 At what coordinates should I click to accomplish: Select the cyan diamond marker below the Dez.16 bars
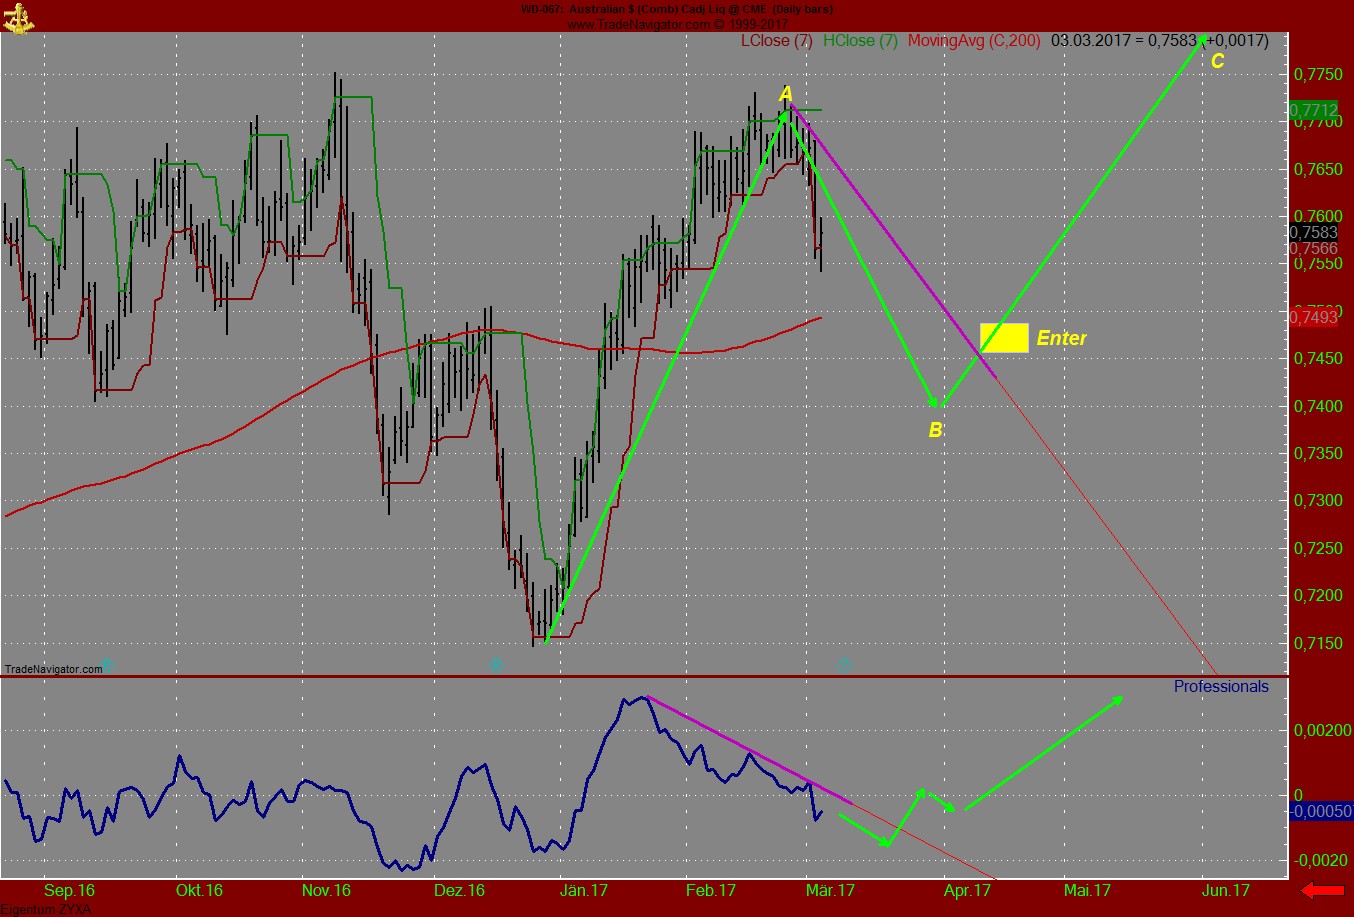pyautogui.click(x=497, y=664)
